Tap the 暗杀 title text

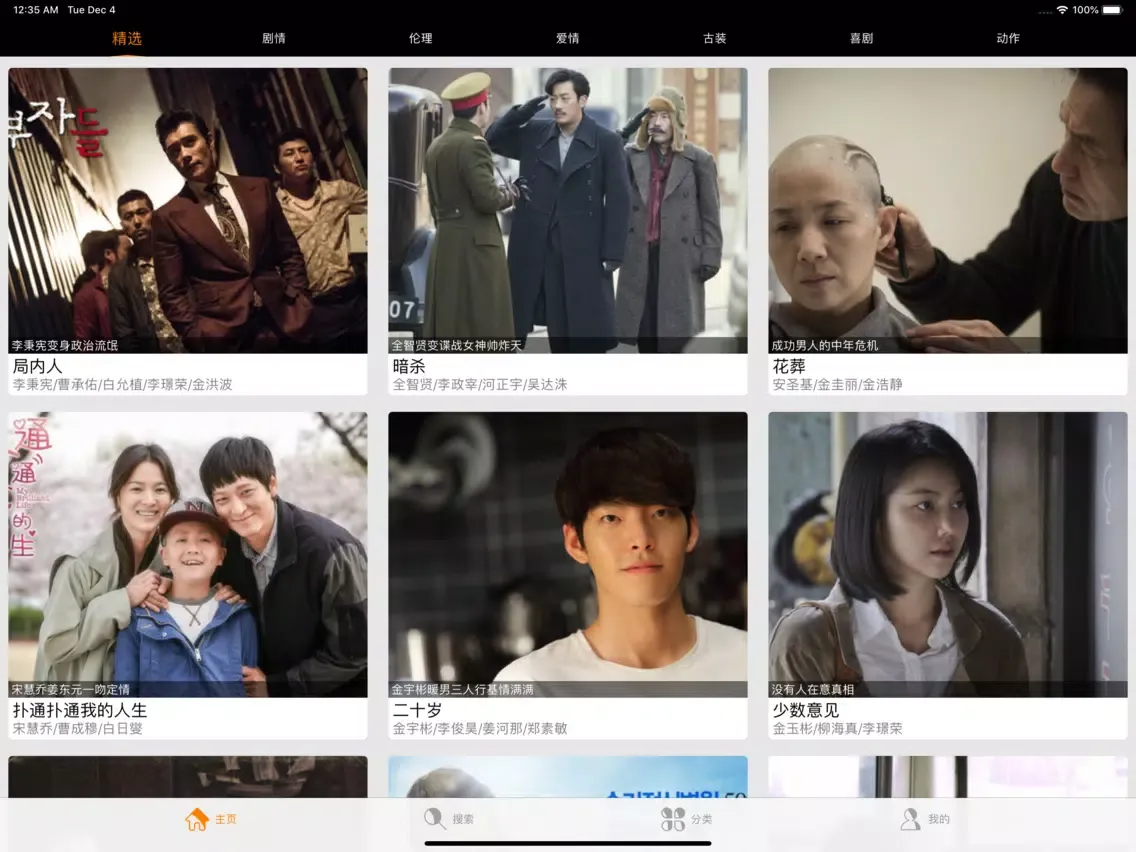[409, 367]
